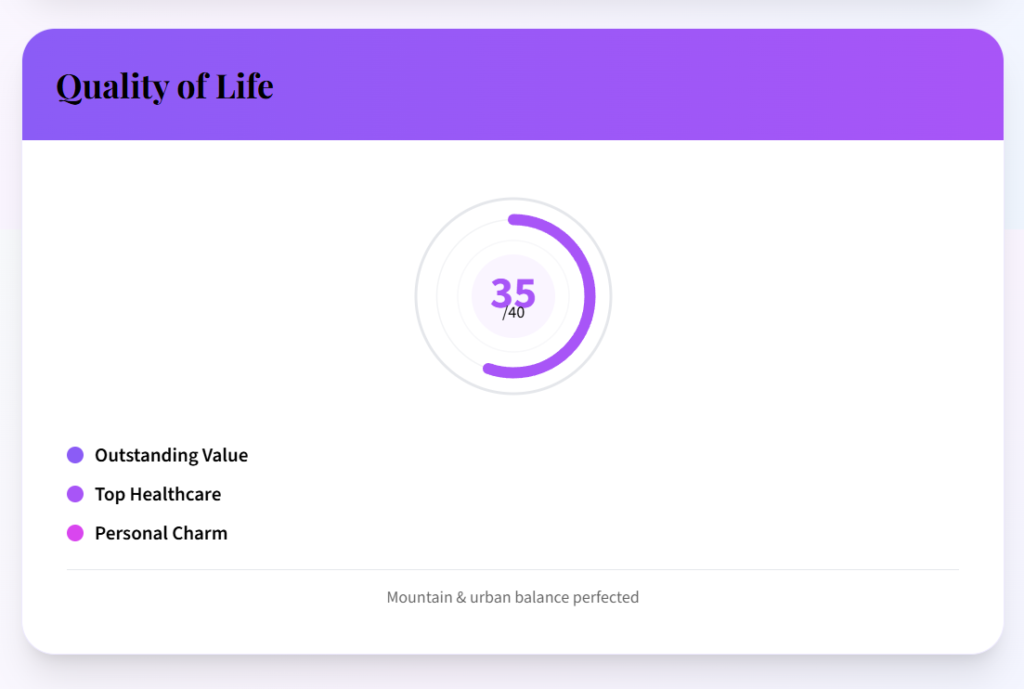The image size is (1024, 689).
Task: Click the divider line above the footer caption
Action: point(513,570)
